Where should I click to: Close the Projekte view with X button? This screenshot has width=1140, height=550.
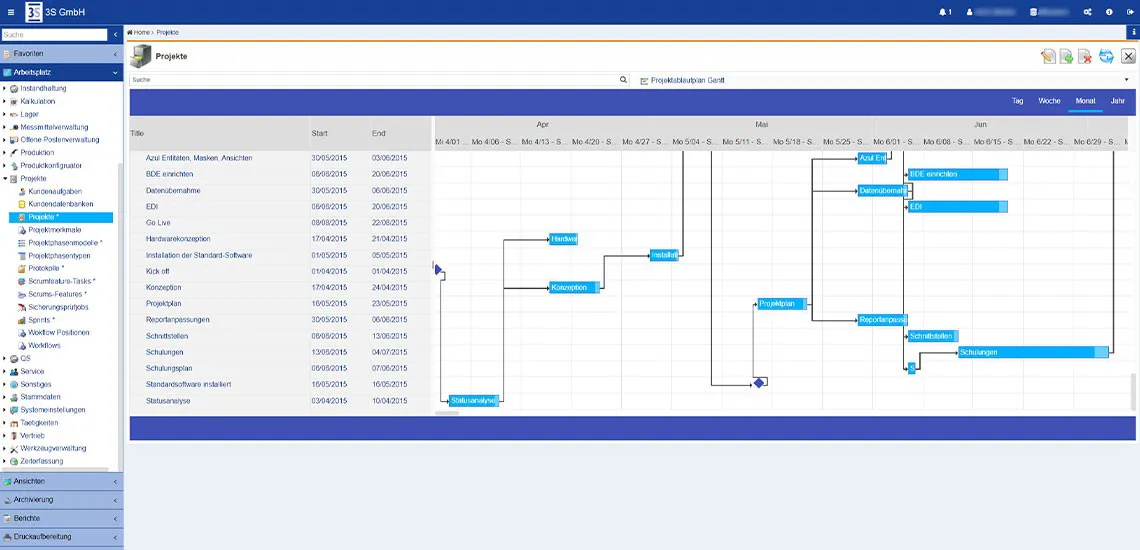click(x=1128, y=57)
